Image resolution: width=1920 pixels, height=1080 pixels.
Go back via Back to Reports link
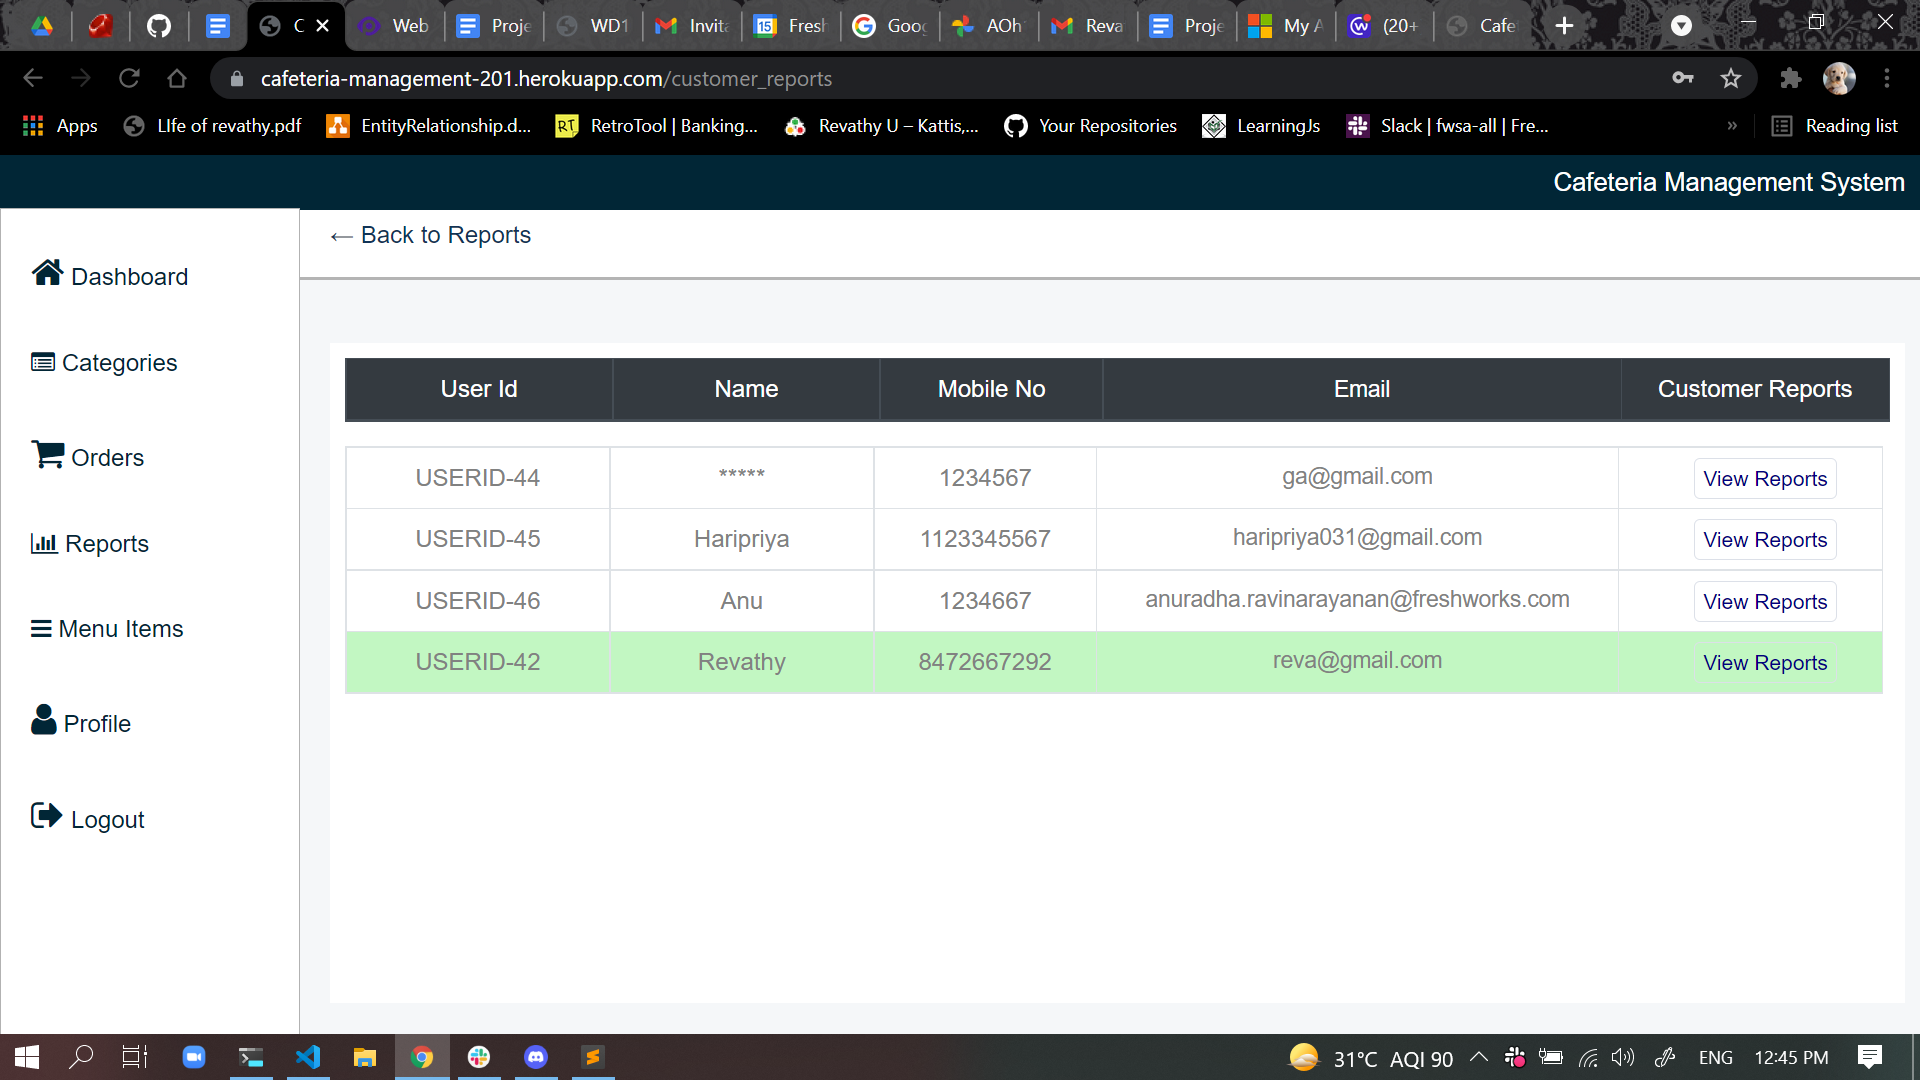coord(431,235)
